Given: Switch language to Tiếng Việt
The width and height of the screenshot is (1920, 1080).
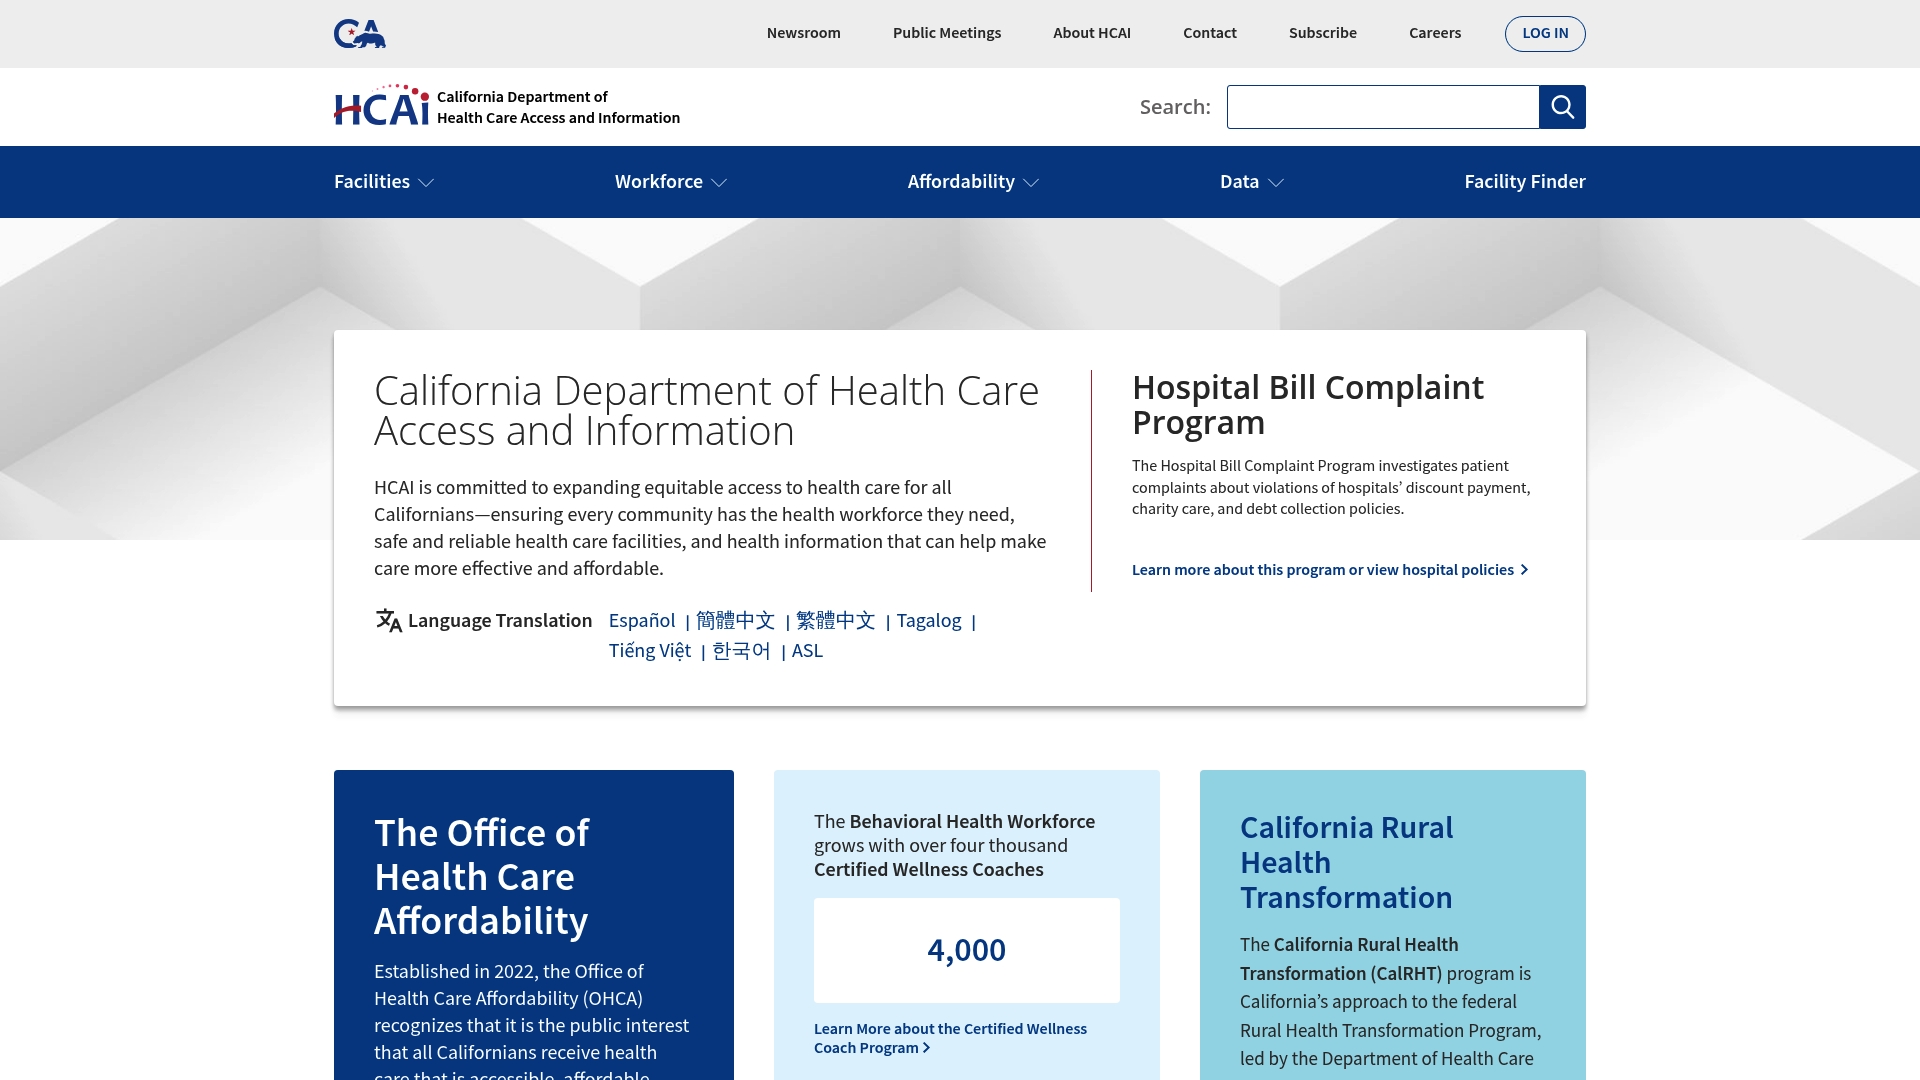Looking at the screenshot, I should [650, 651].
